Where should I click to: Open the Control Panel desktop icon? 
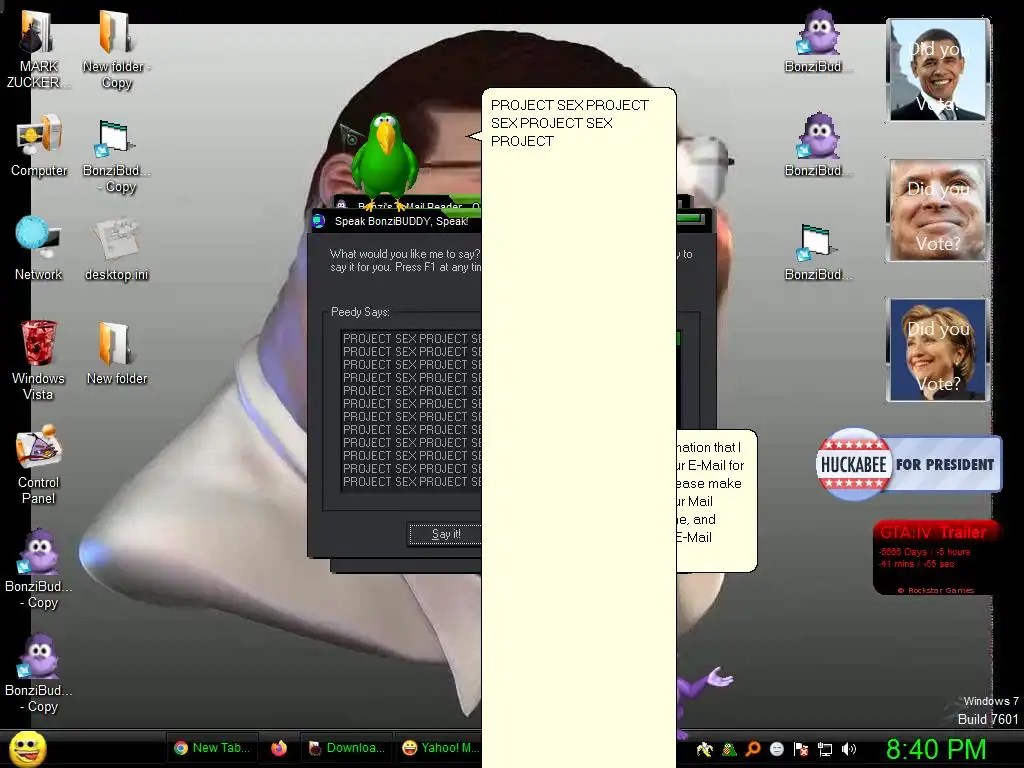click(38, 465)
